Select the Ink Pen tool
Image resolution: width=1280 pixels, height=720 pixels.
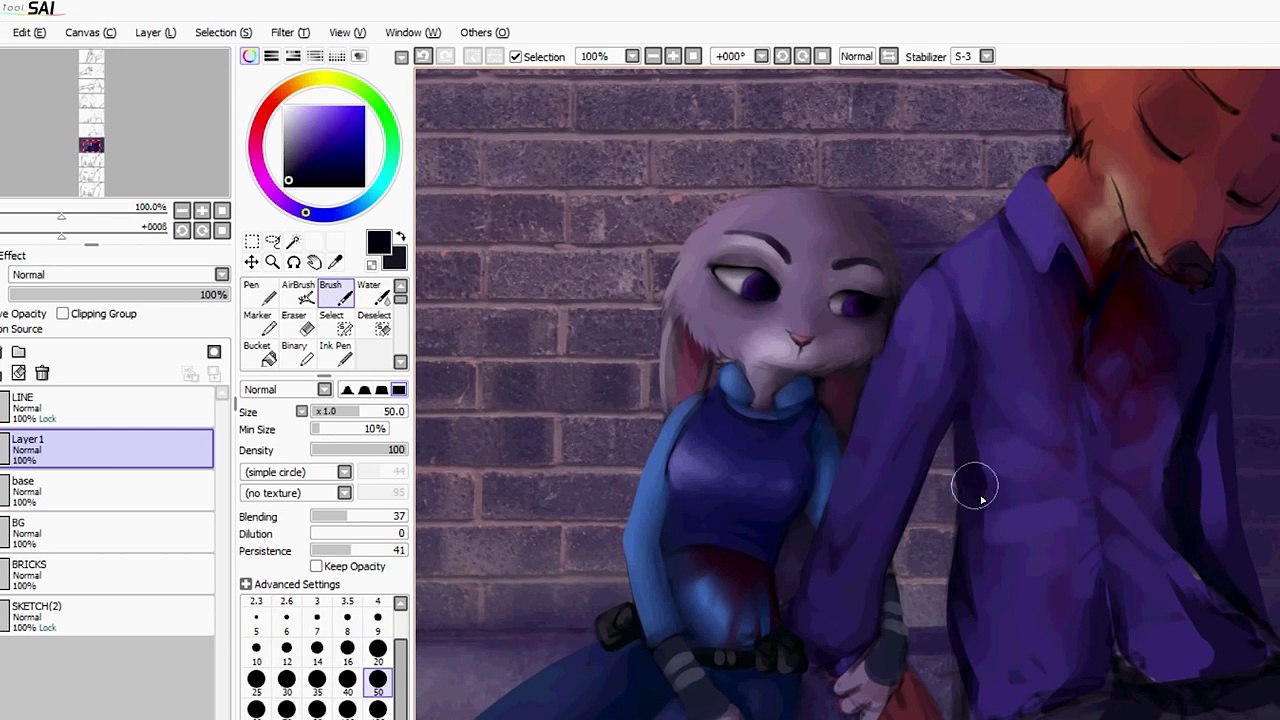[336, 353]
